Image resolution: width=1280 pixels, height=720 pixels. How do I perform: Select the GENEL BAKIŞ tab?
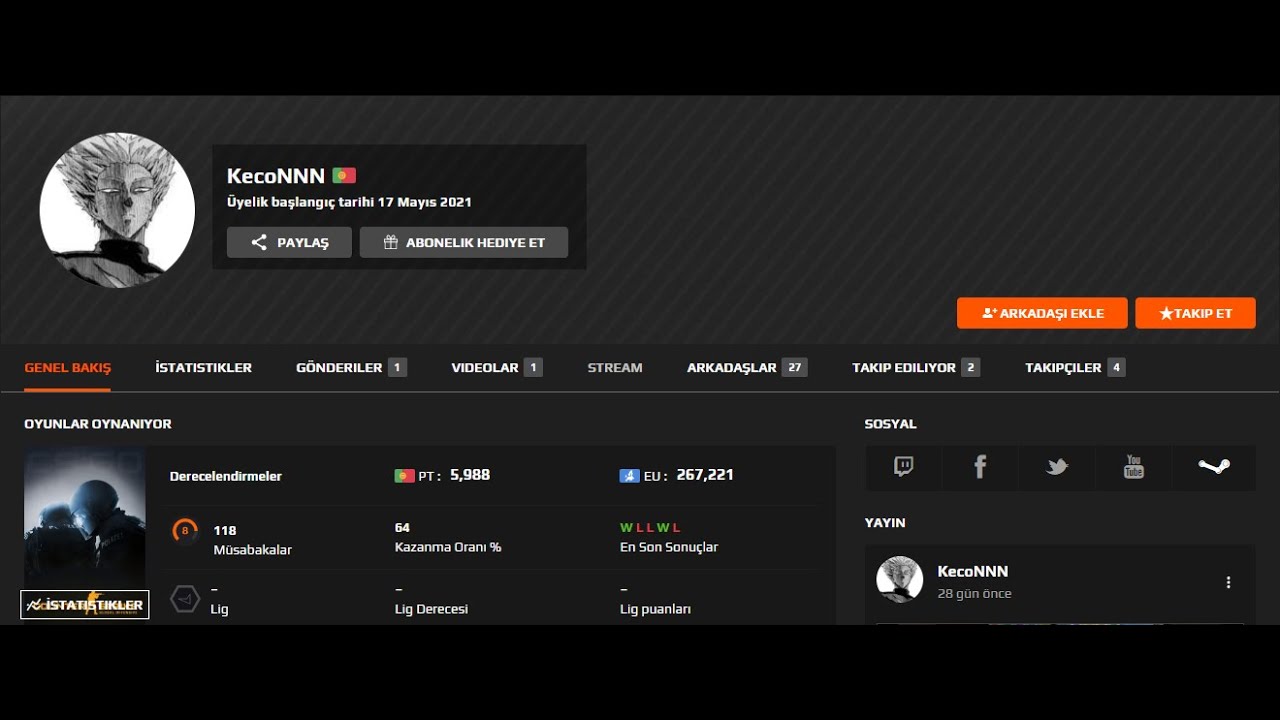[x=67, y=368]
